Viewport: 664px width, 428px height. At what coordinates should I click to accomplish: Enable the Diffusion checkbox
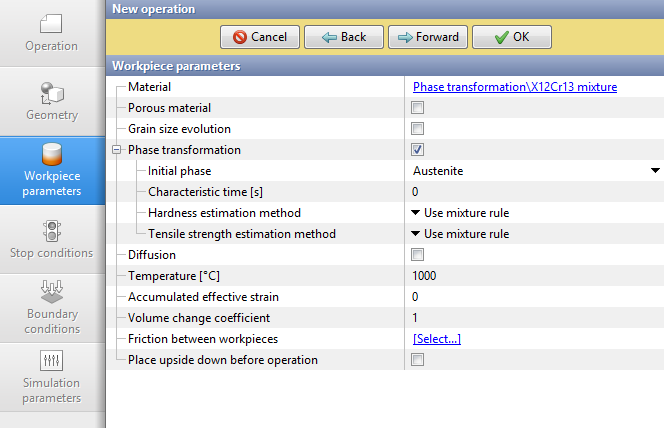417,255
